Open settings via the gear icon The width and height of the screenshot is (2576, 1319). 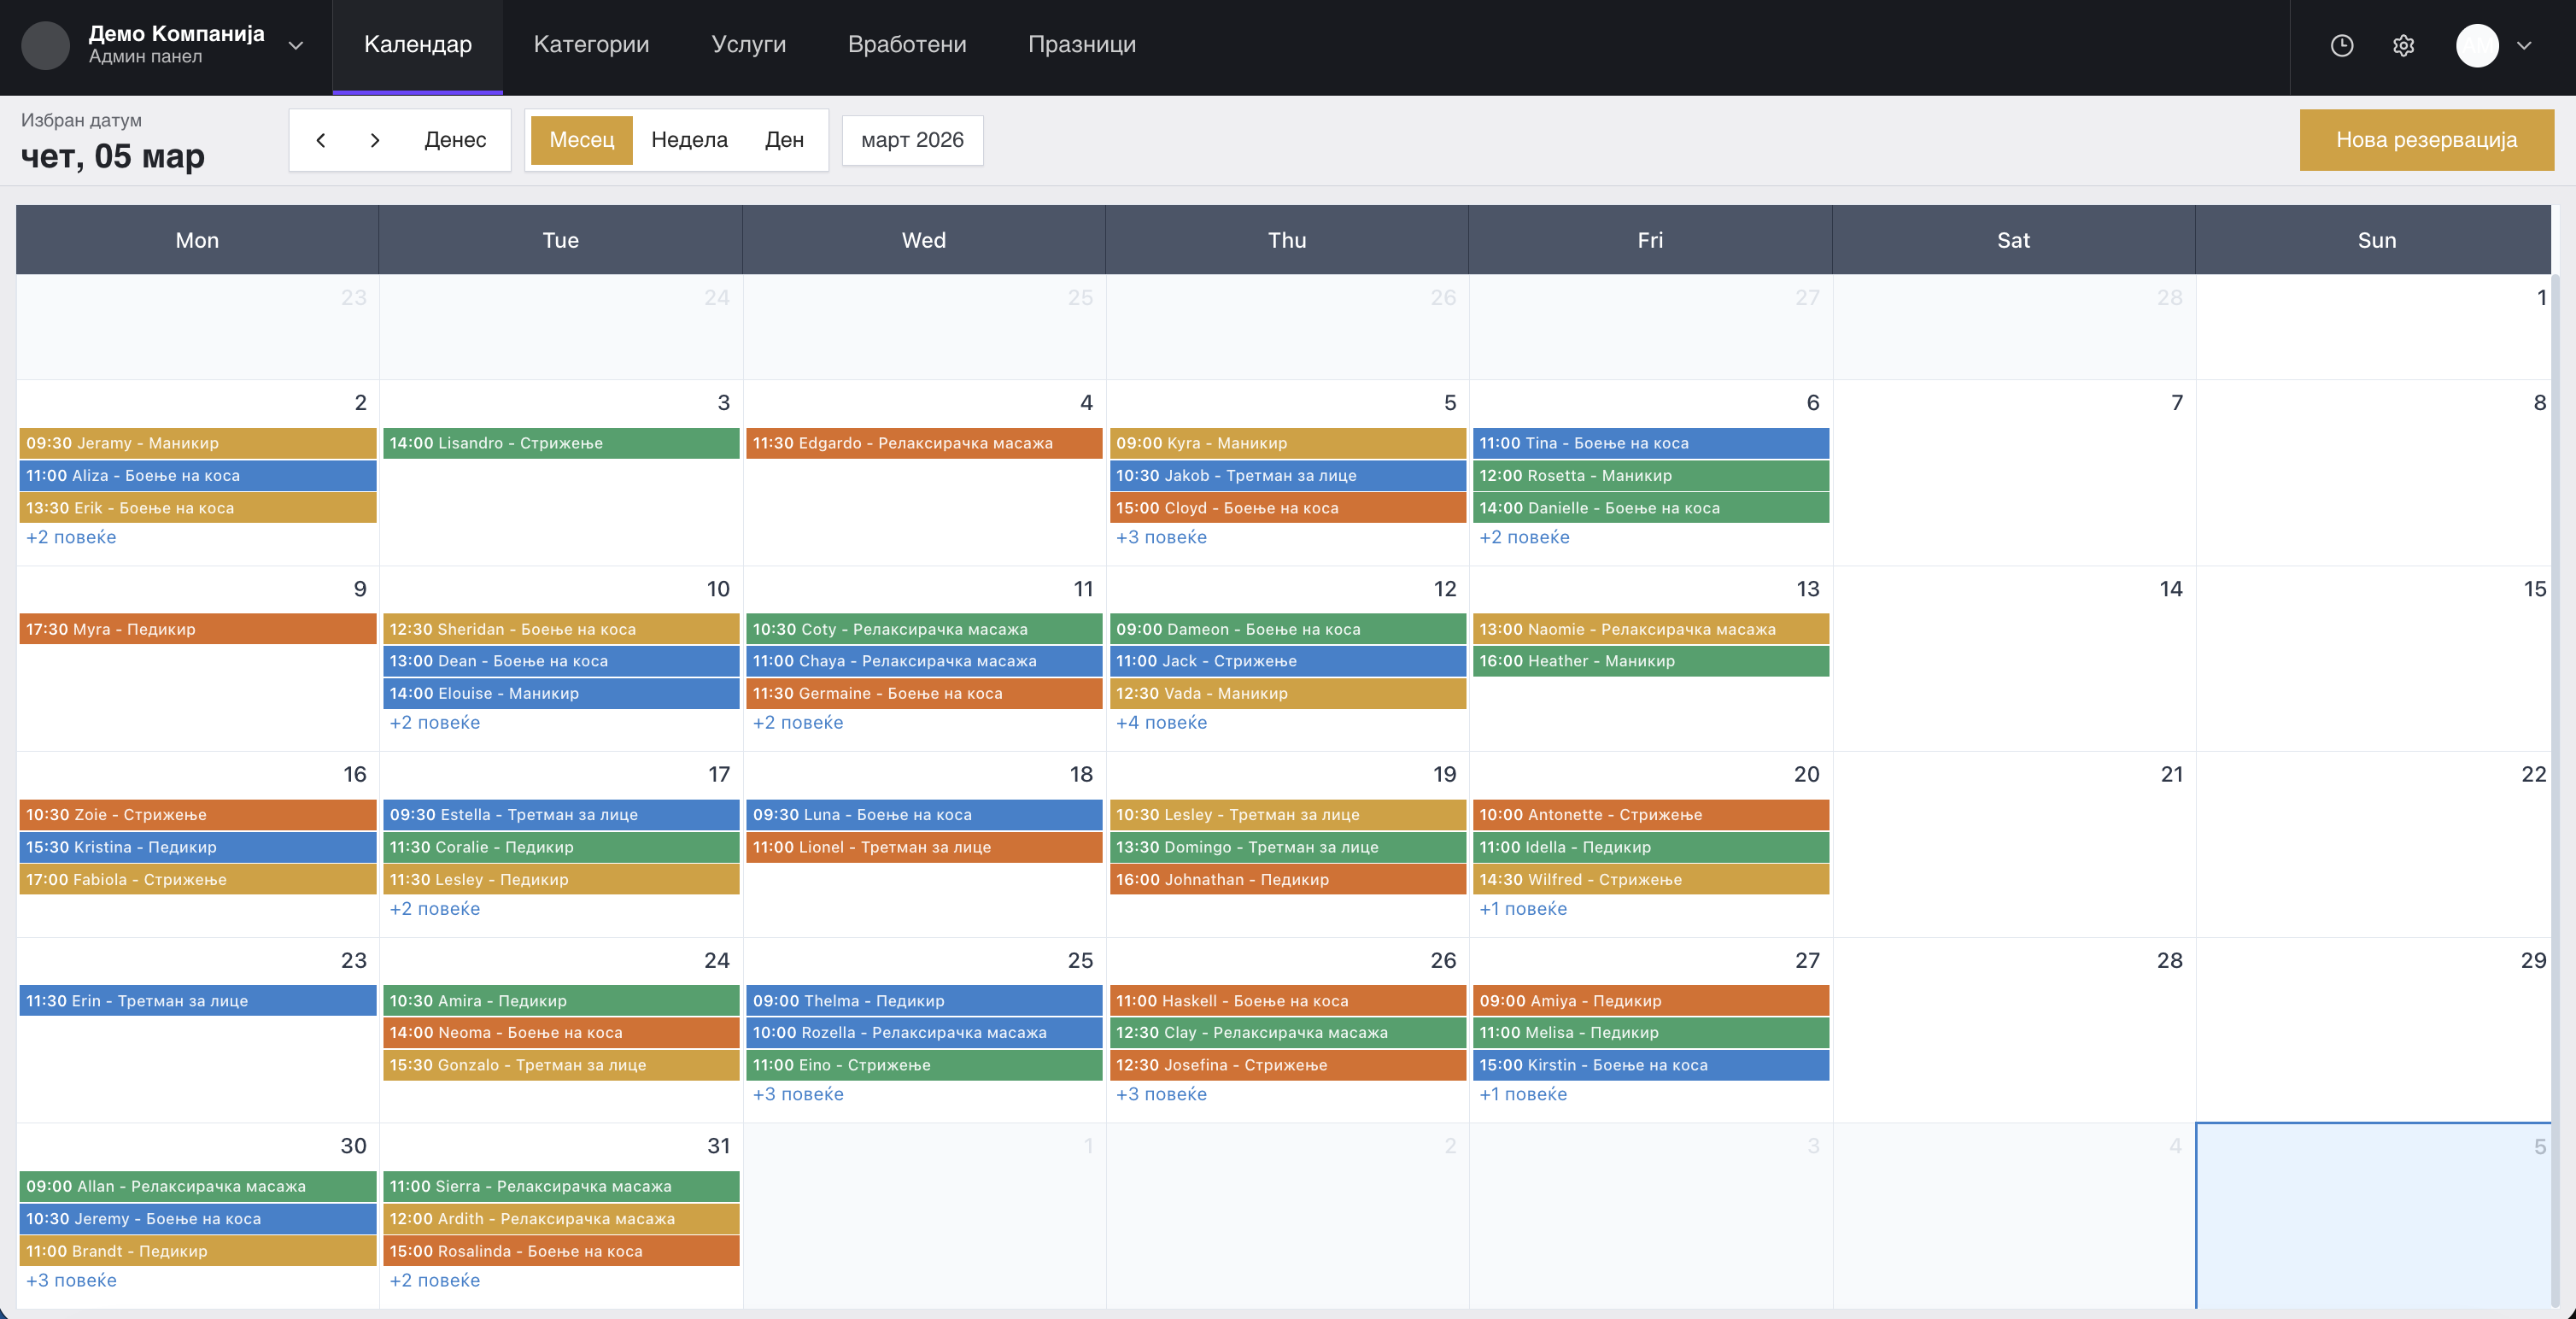(x=2404, y=46)
